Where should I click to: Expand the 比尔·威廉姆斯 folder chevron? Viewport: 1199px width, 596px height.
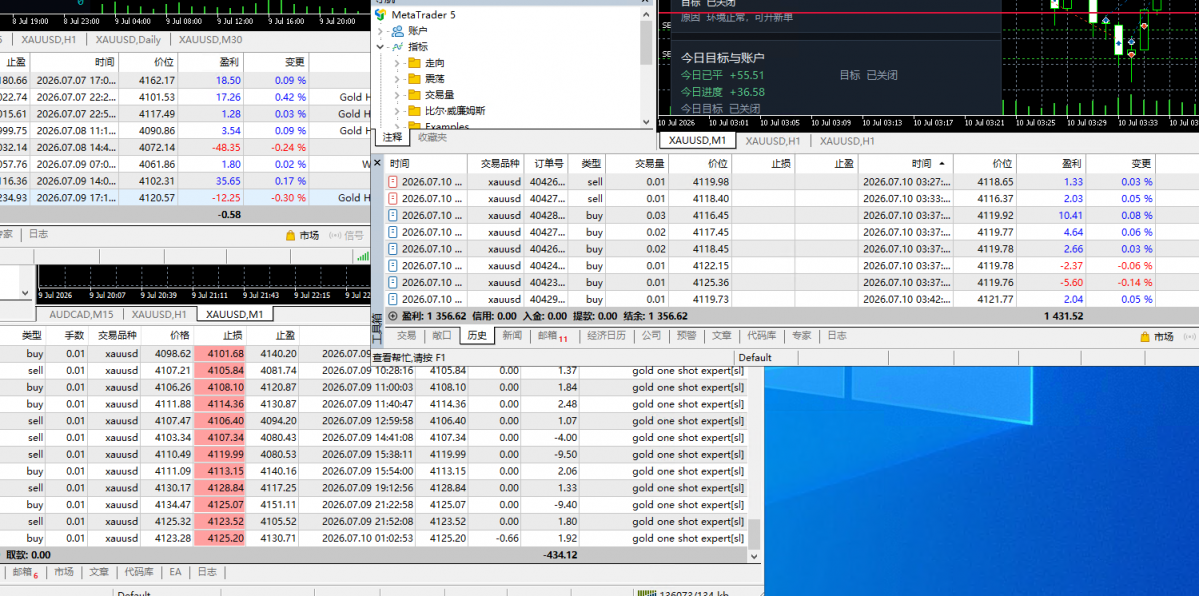[397, 111]
